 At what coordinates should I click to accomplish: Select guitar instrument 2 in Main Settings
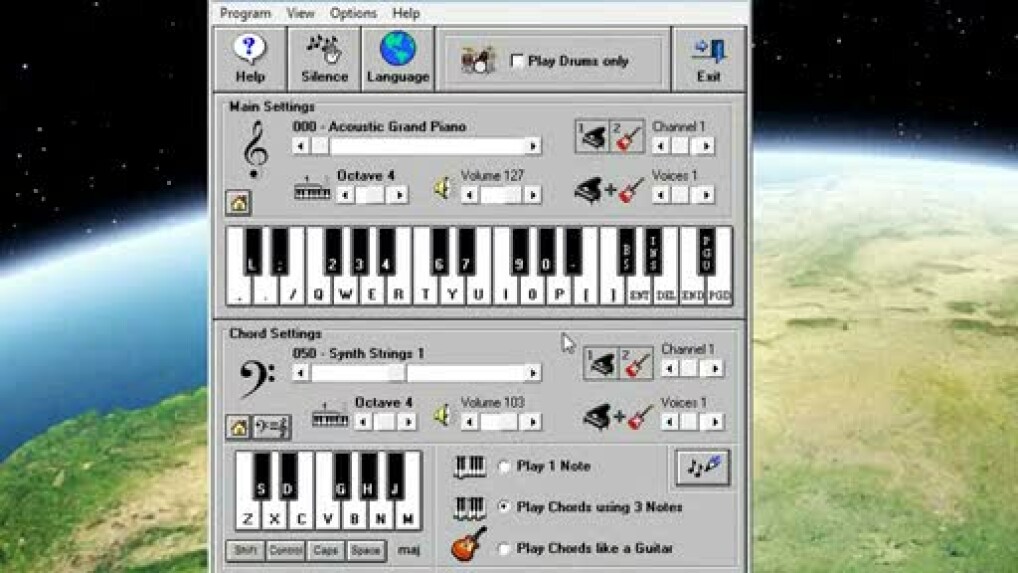tap(628, 138)
